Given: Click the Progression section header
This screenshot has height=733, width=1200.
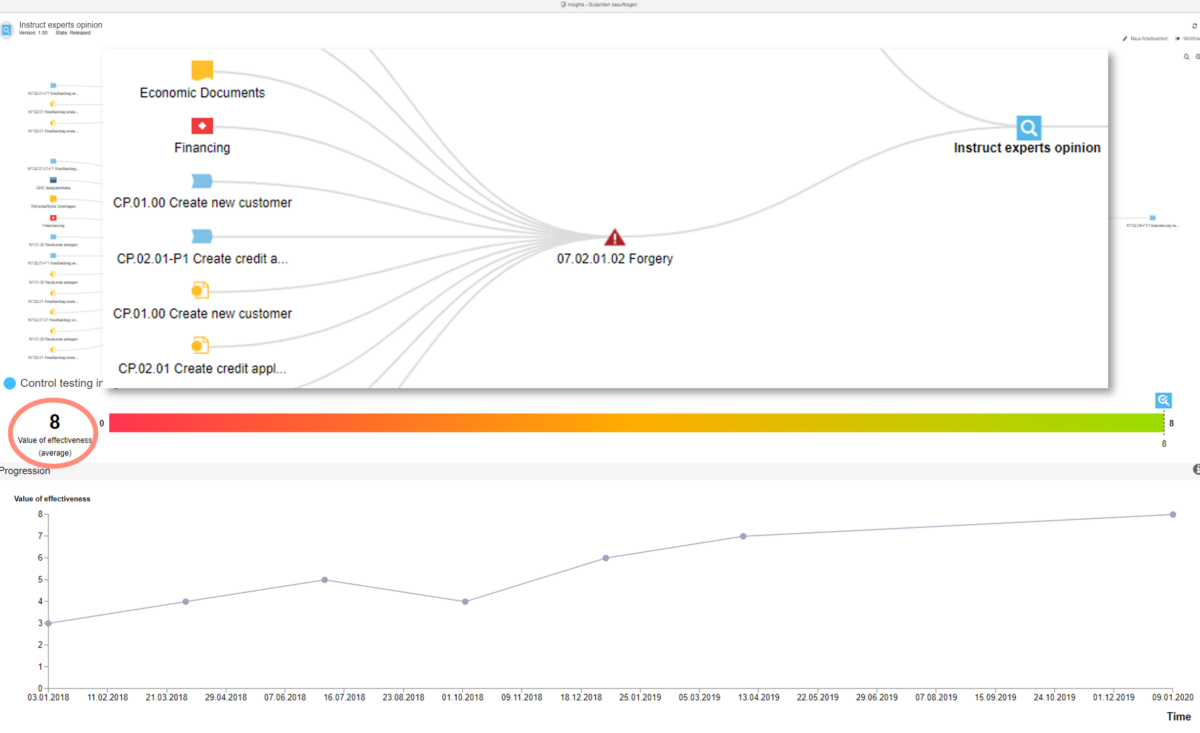Looking at the screenshot, I should point(25,471).
